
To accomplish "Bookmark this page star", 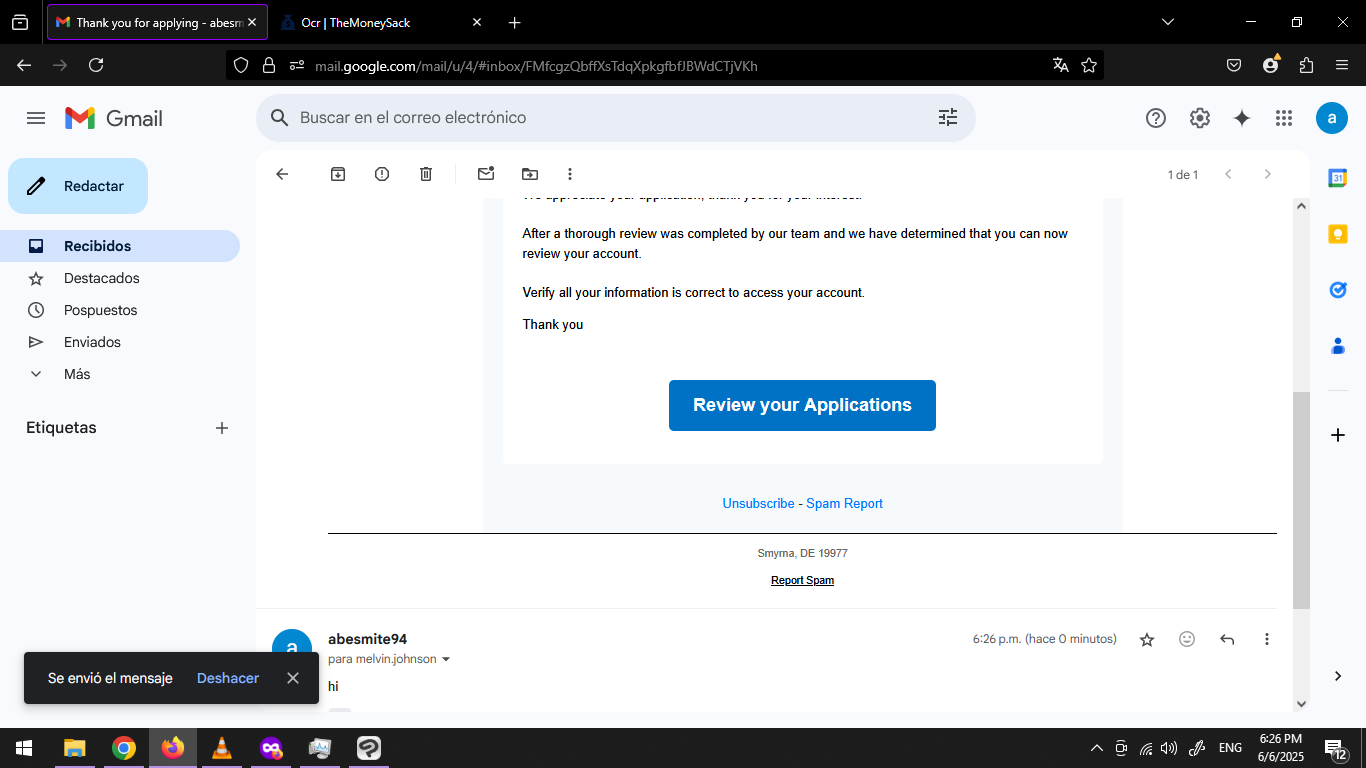I will pos(1089,65).
